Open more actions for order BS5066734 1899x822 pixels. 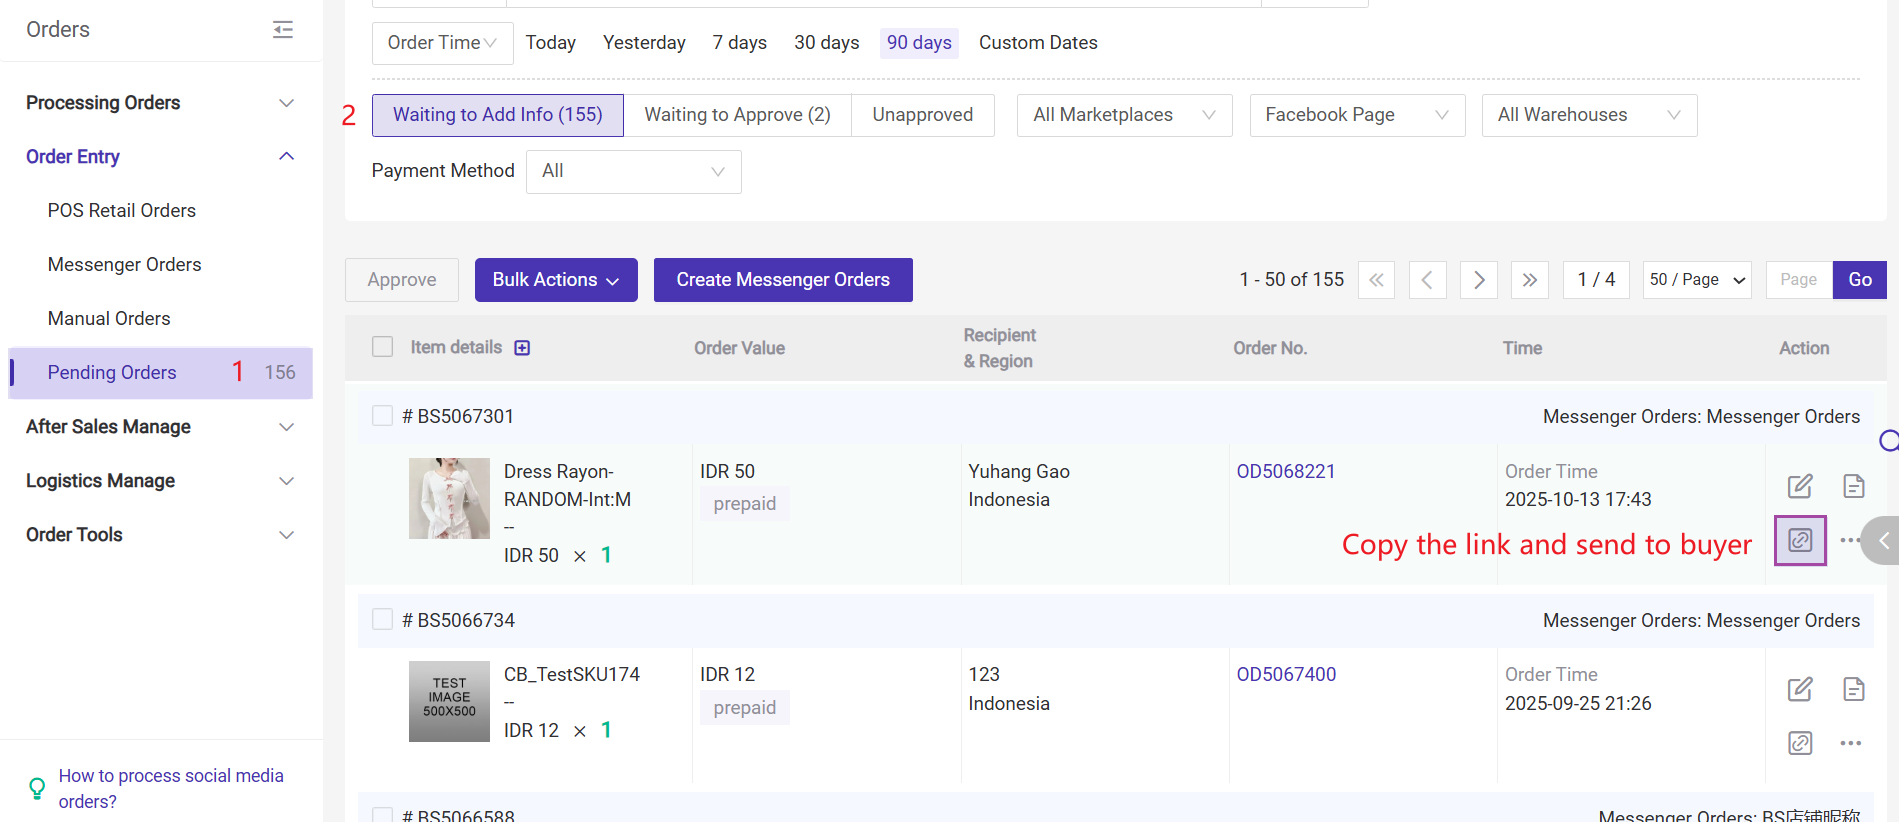[x=1850, y=743]
